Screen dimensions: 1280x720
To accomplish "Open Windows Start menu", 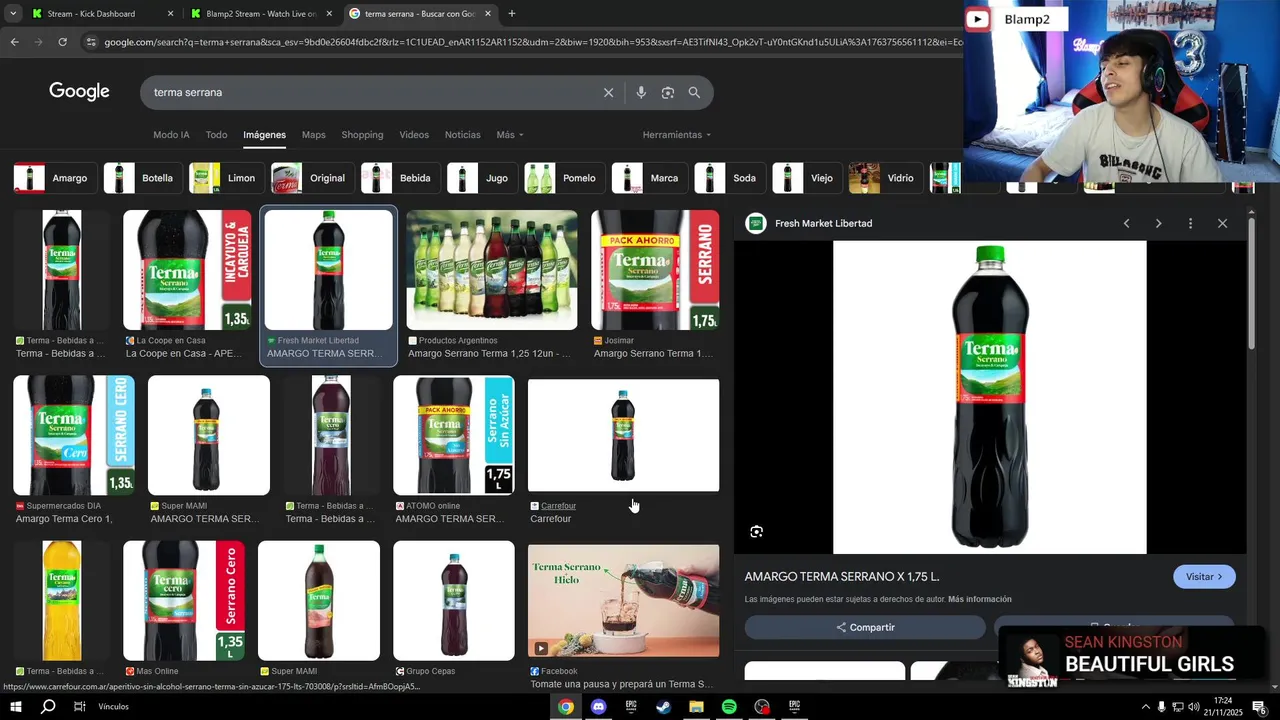I will pyautogui.click(x=16, y=707).
